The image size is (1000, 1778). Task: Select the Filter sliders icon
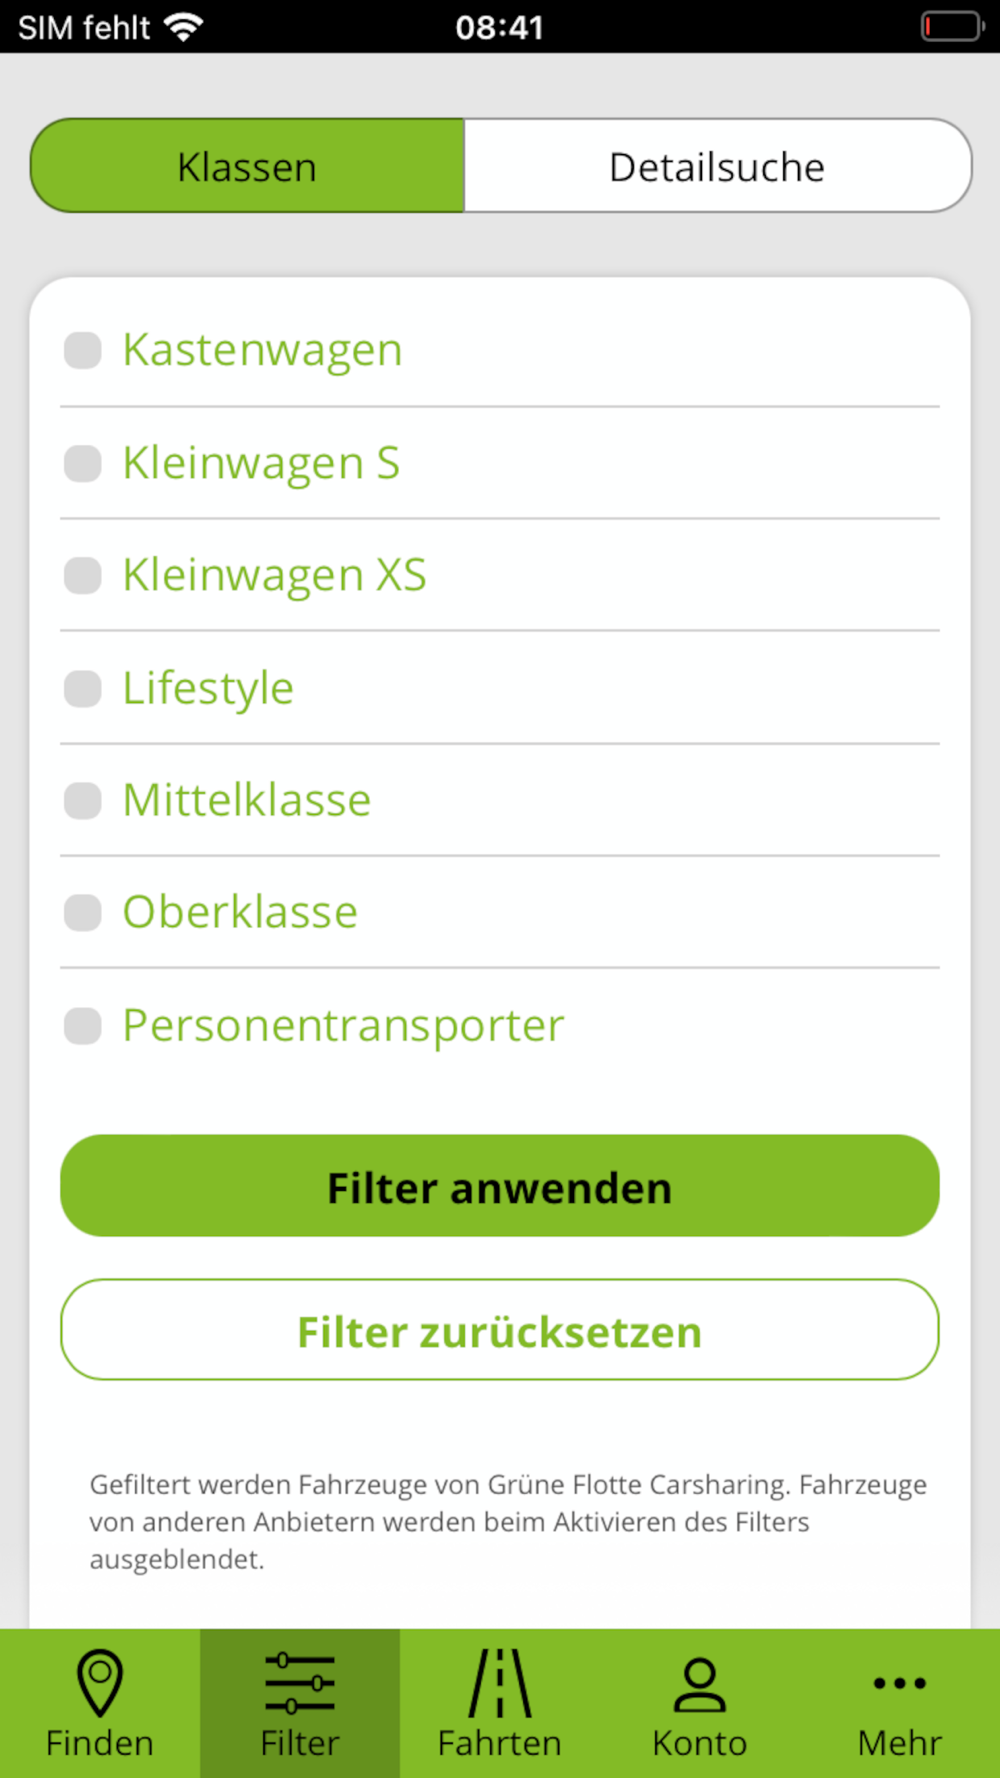300,1684
